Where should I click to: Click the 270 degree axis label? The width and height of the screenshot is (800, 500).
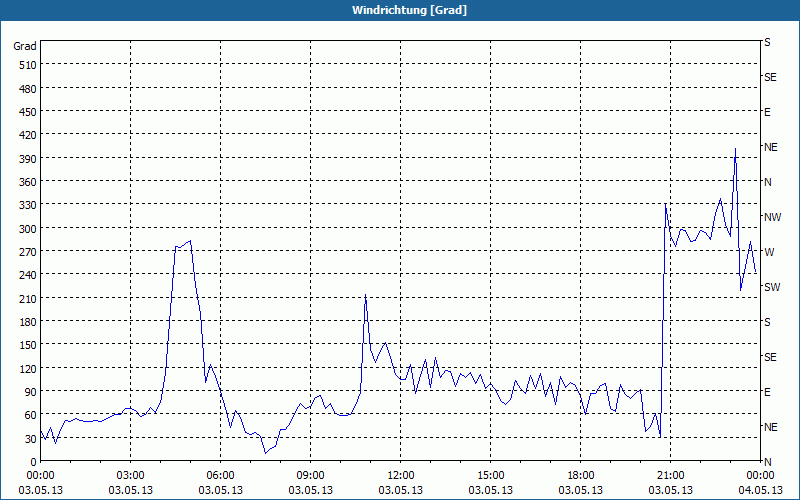click(28, 252)
